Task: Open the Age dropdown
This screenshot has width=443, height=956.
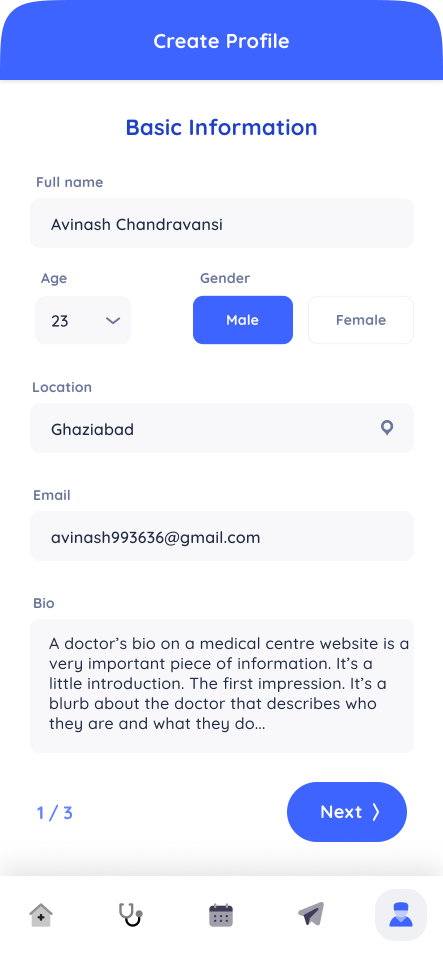Action: coord(83,320)
